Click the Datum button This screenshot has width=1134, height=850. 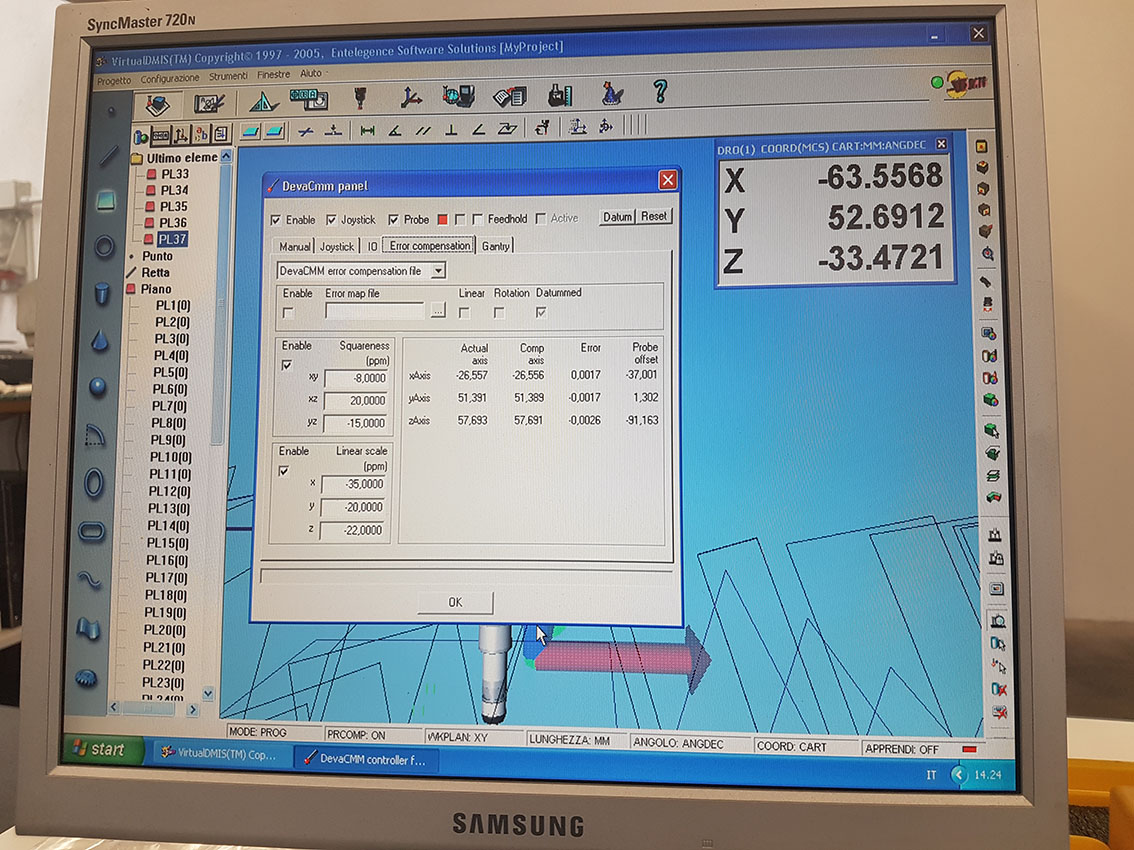617,217
